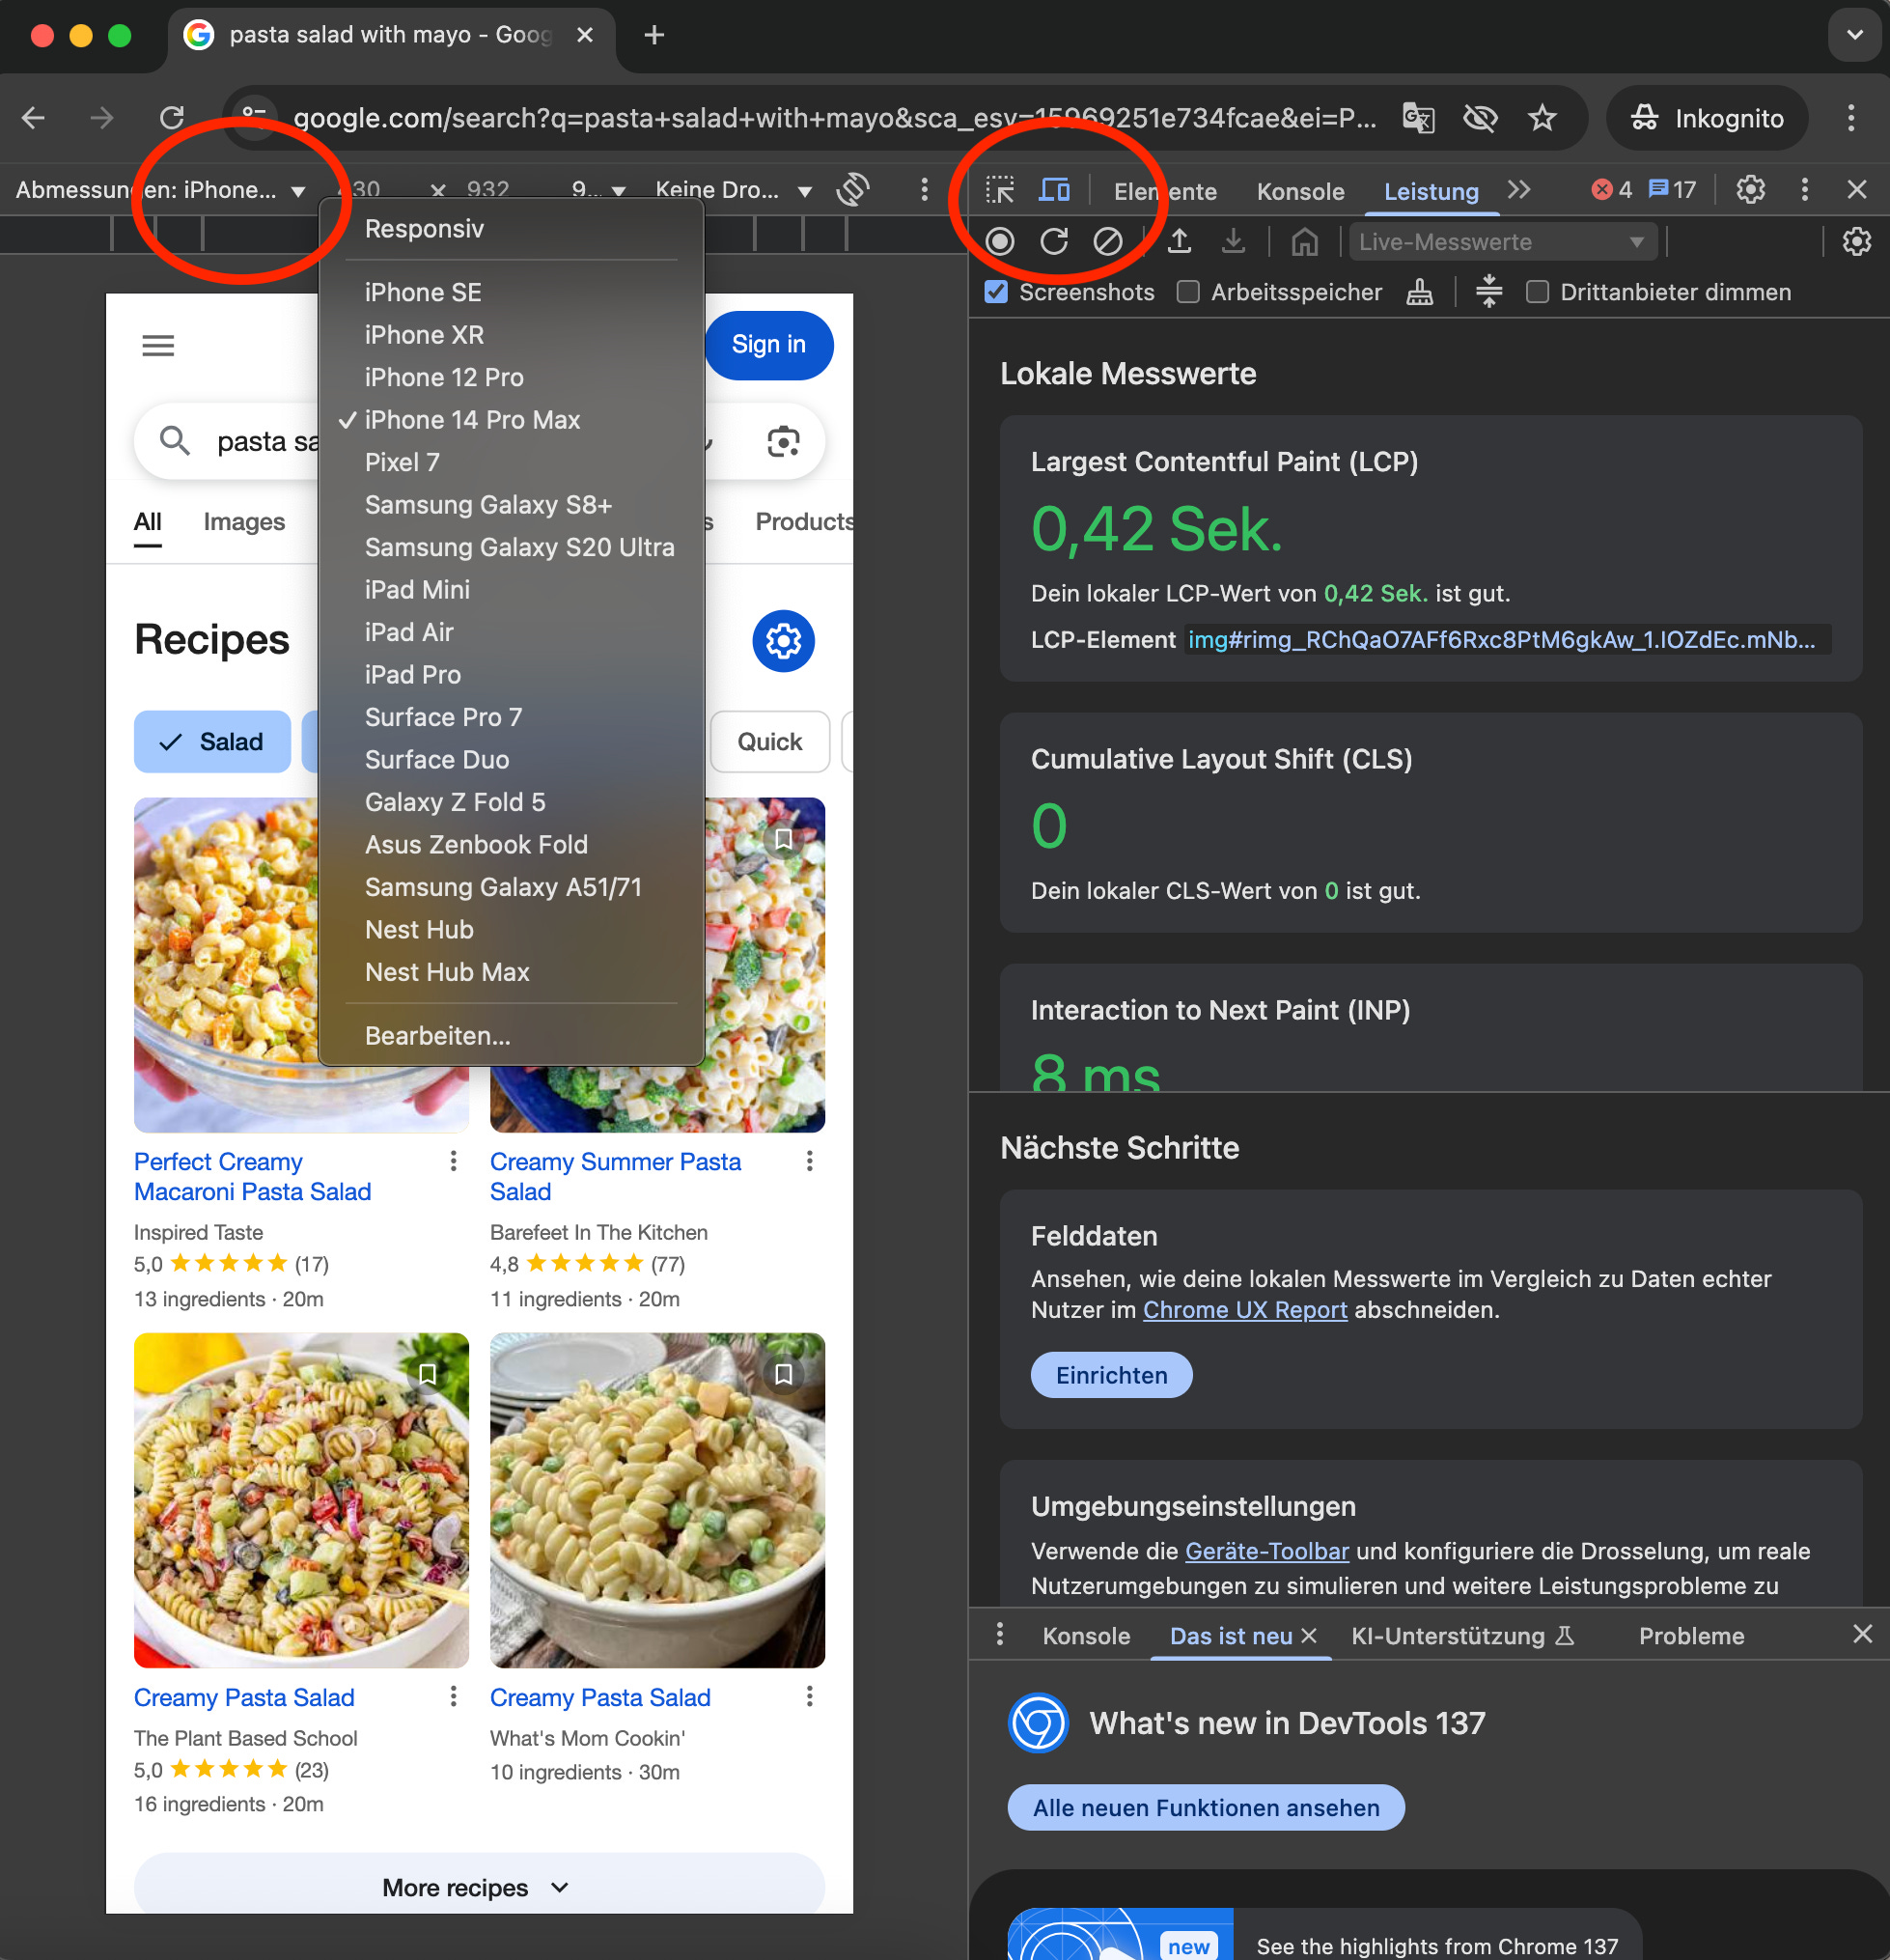Clear the recording with the clear icon

click(x=1107, y=242)
